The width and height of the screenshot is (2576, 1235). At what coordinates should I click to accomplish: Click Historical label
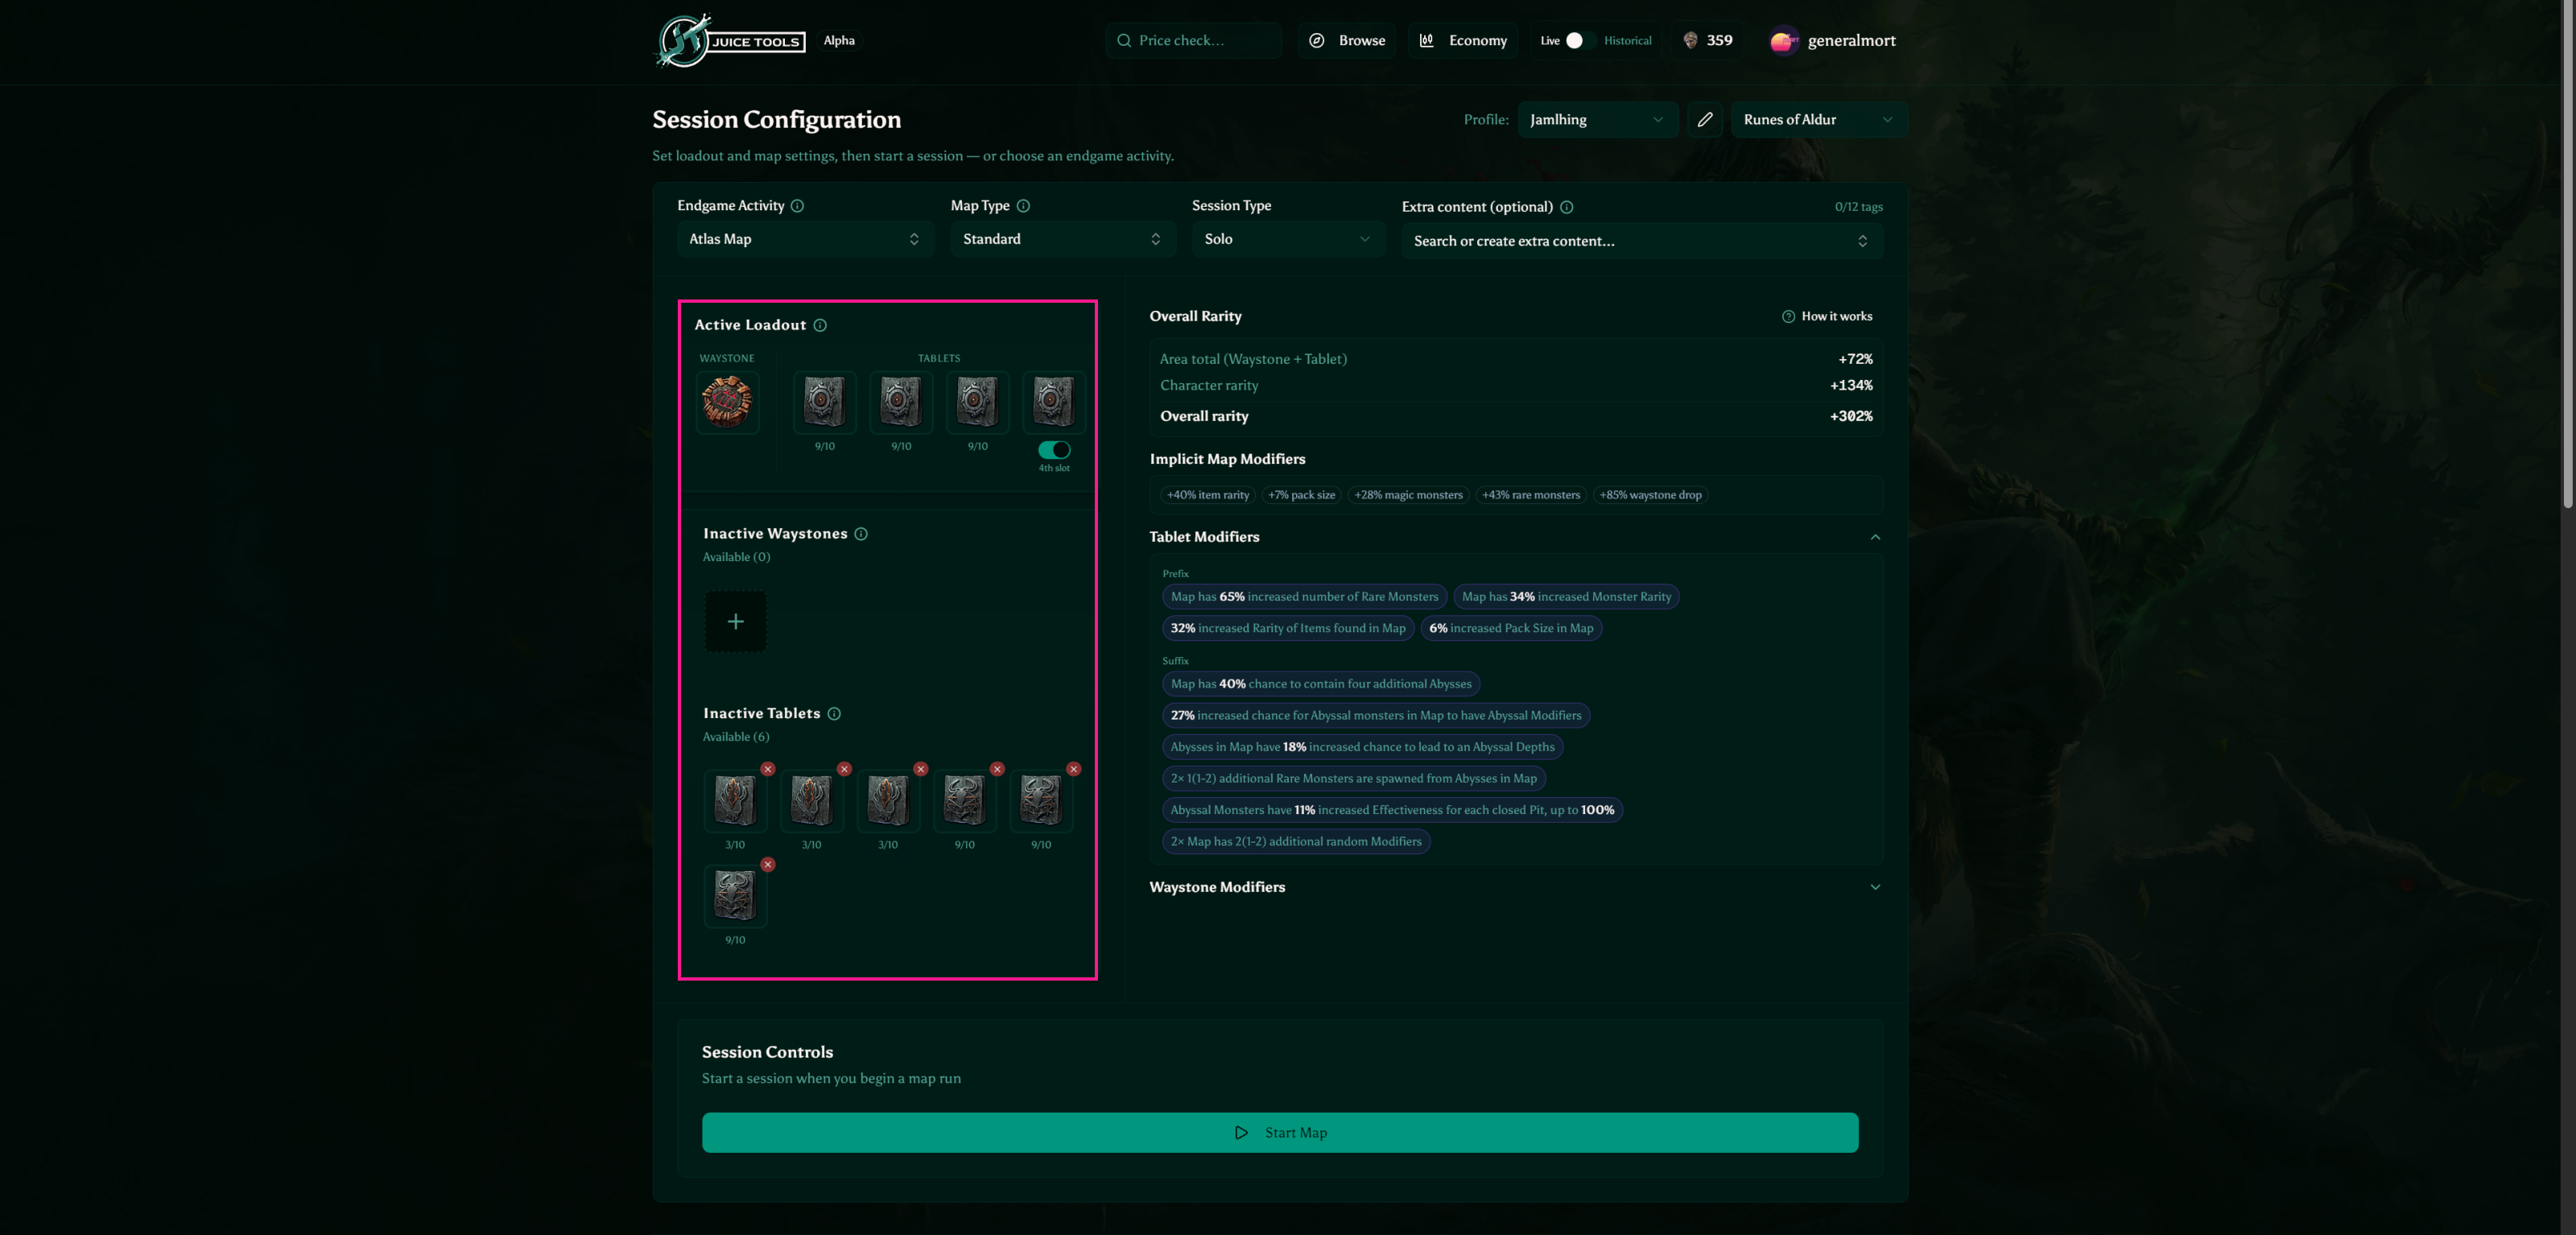tap(1627, 41)
